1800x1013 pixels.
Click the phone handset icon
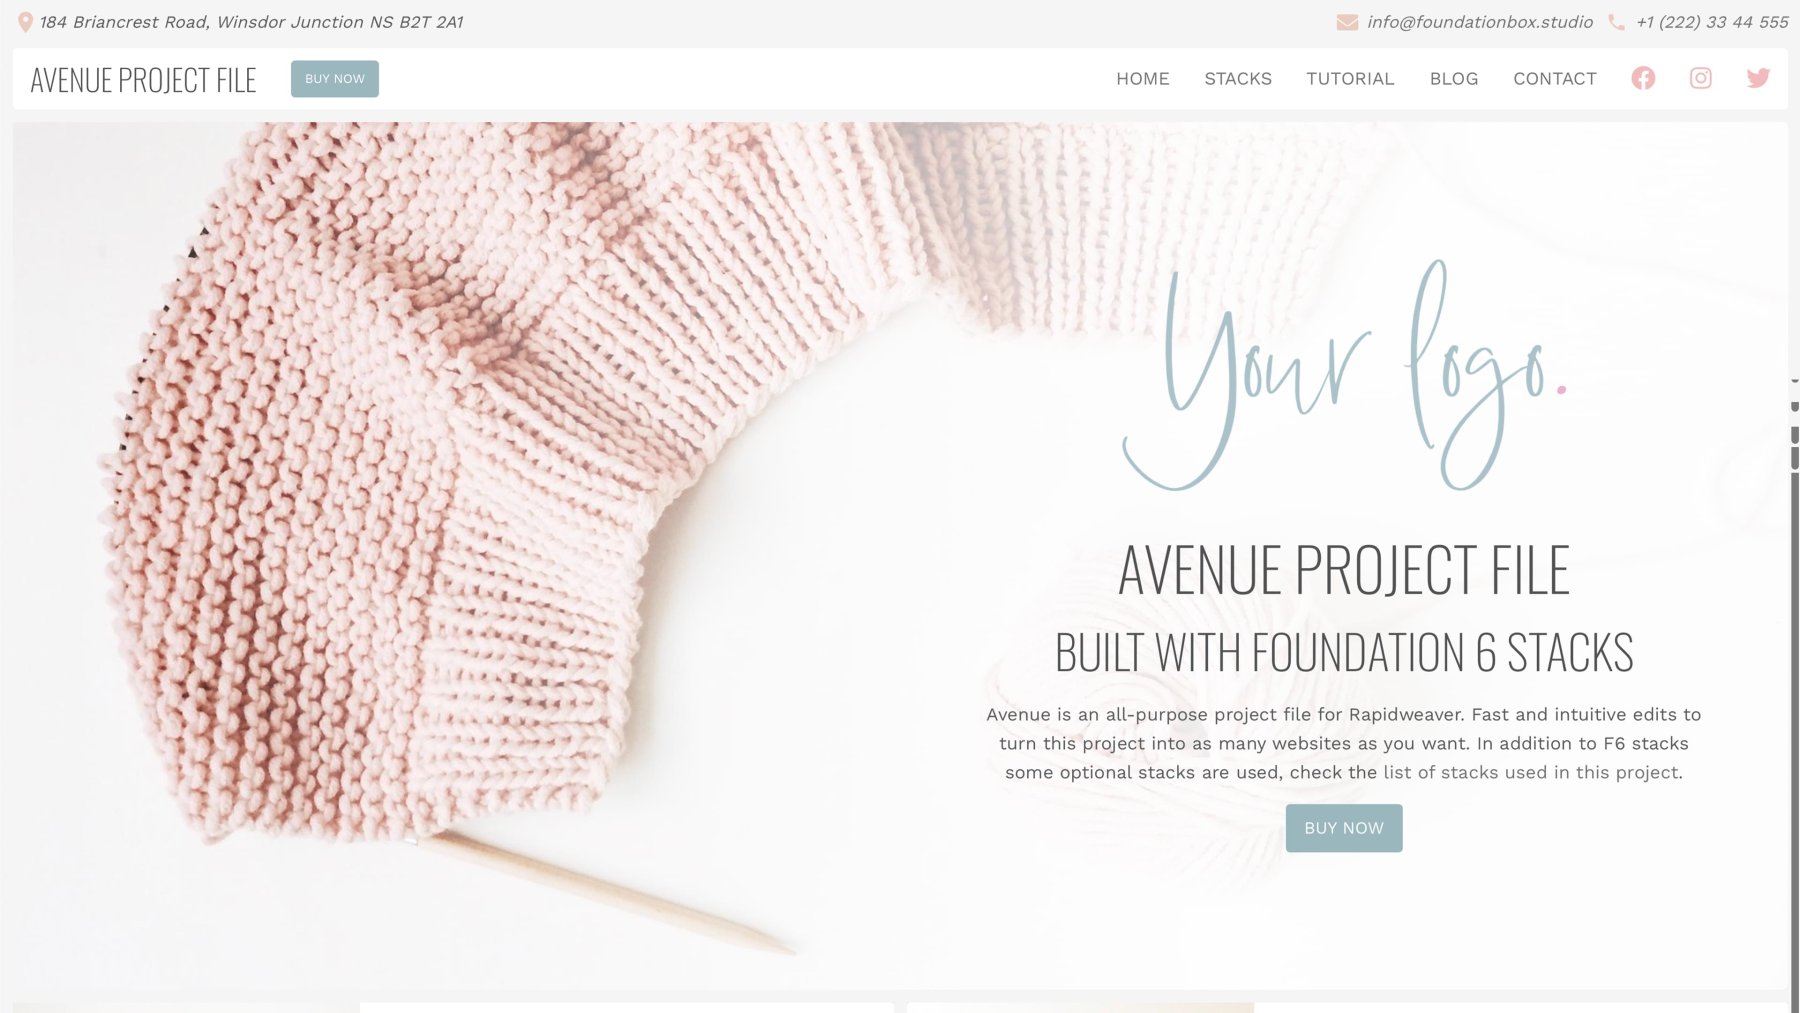(1616, 22)
